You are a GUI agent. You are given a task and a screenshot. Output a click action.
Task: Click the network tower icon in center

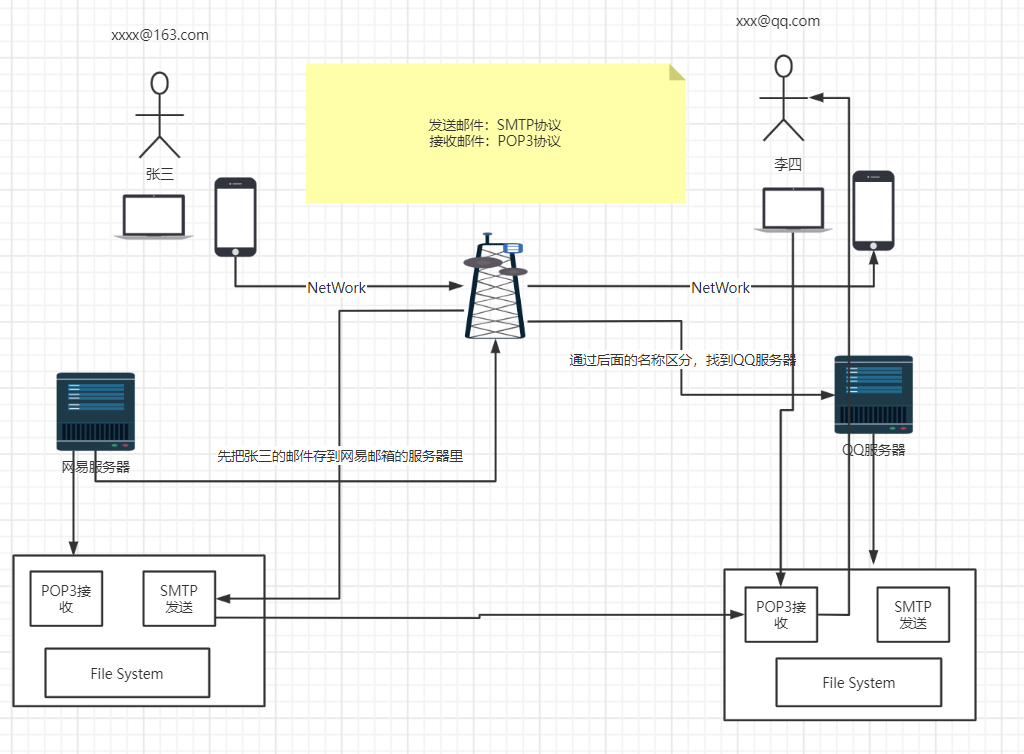495,286
